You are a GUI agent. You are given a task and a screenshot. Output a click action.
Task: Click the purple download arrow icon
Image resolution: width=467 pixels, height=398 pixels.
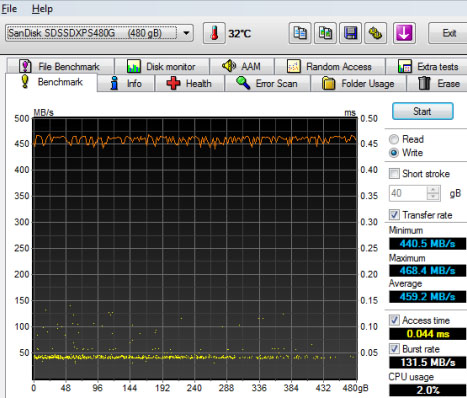click(404, 33)
